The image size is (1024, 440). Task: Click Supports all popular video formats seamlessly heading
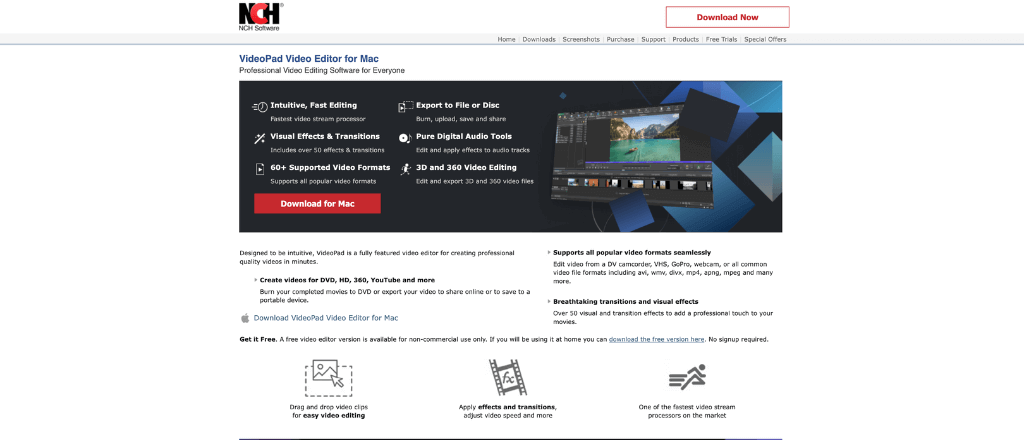pyautogui.click(x=632, y=252)
